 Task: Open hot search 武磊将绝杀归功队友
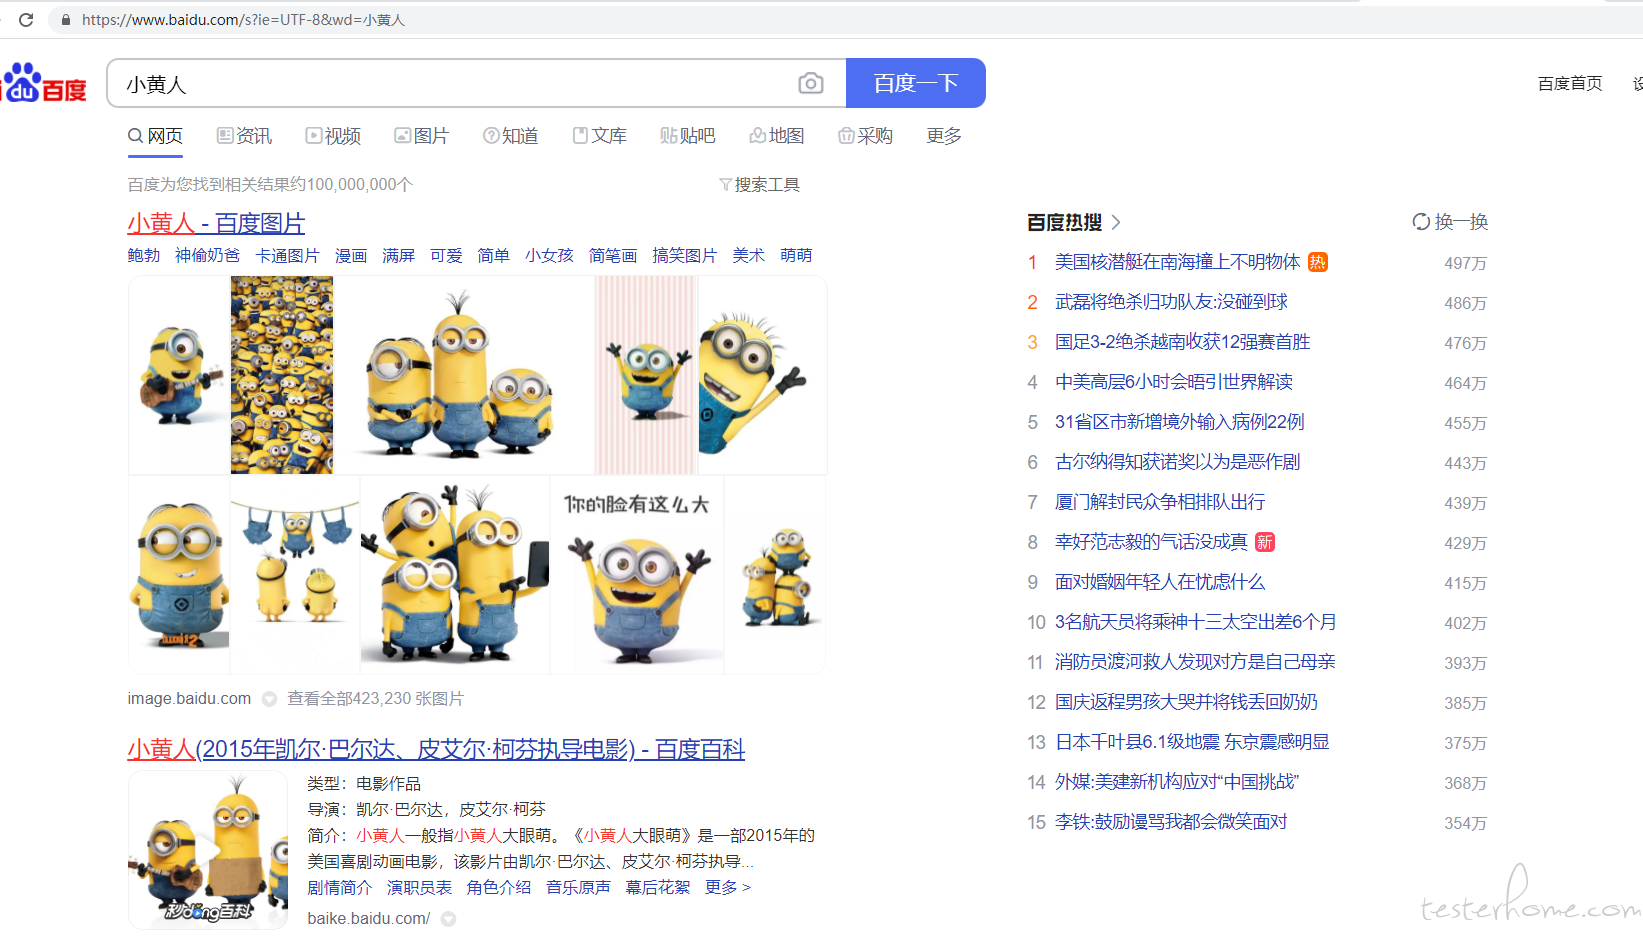click(1171, 302)
